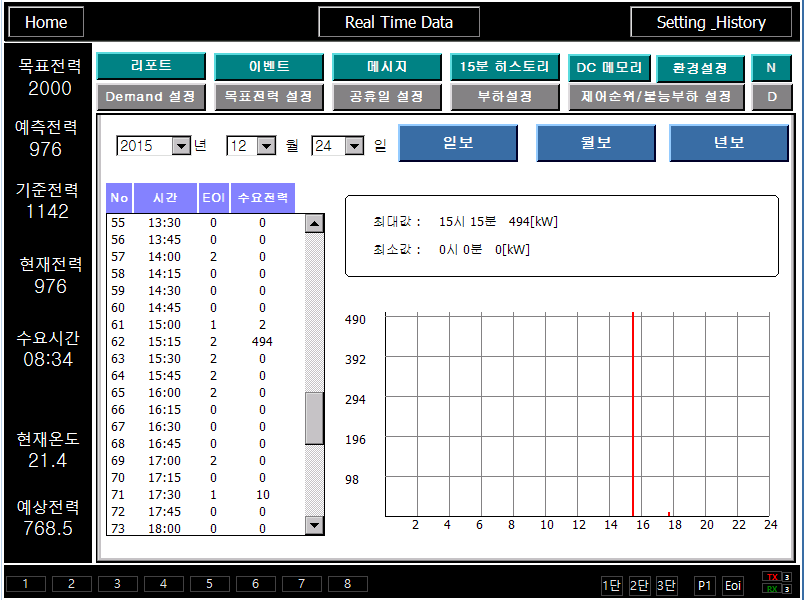Click load indicator 7 in bottom bar
804x600 pixels.
(x=302, y=584)
